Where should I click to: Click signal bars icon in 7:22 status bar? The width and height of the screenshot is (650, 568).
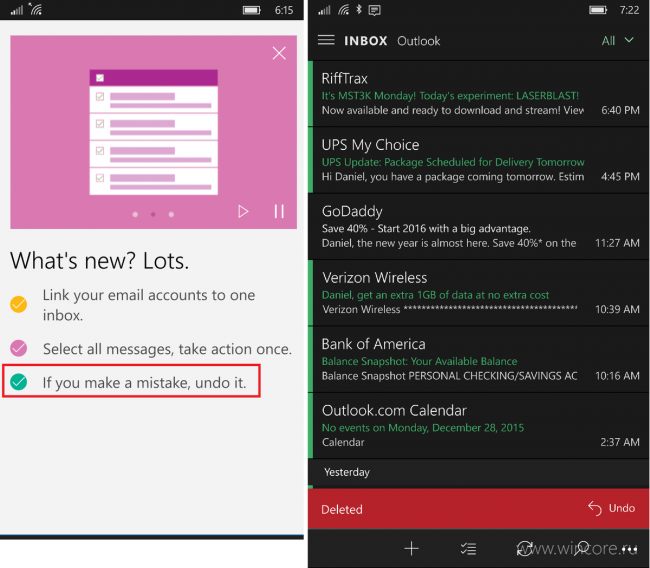324,10
